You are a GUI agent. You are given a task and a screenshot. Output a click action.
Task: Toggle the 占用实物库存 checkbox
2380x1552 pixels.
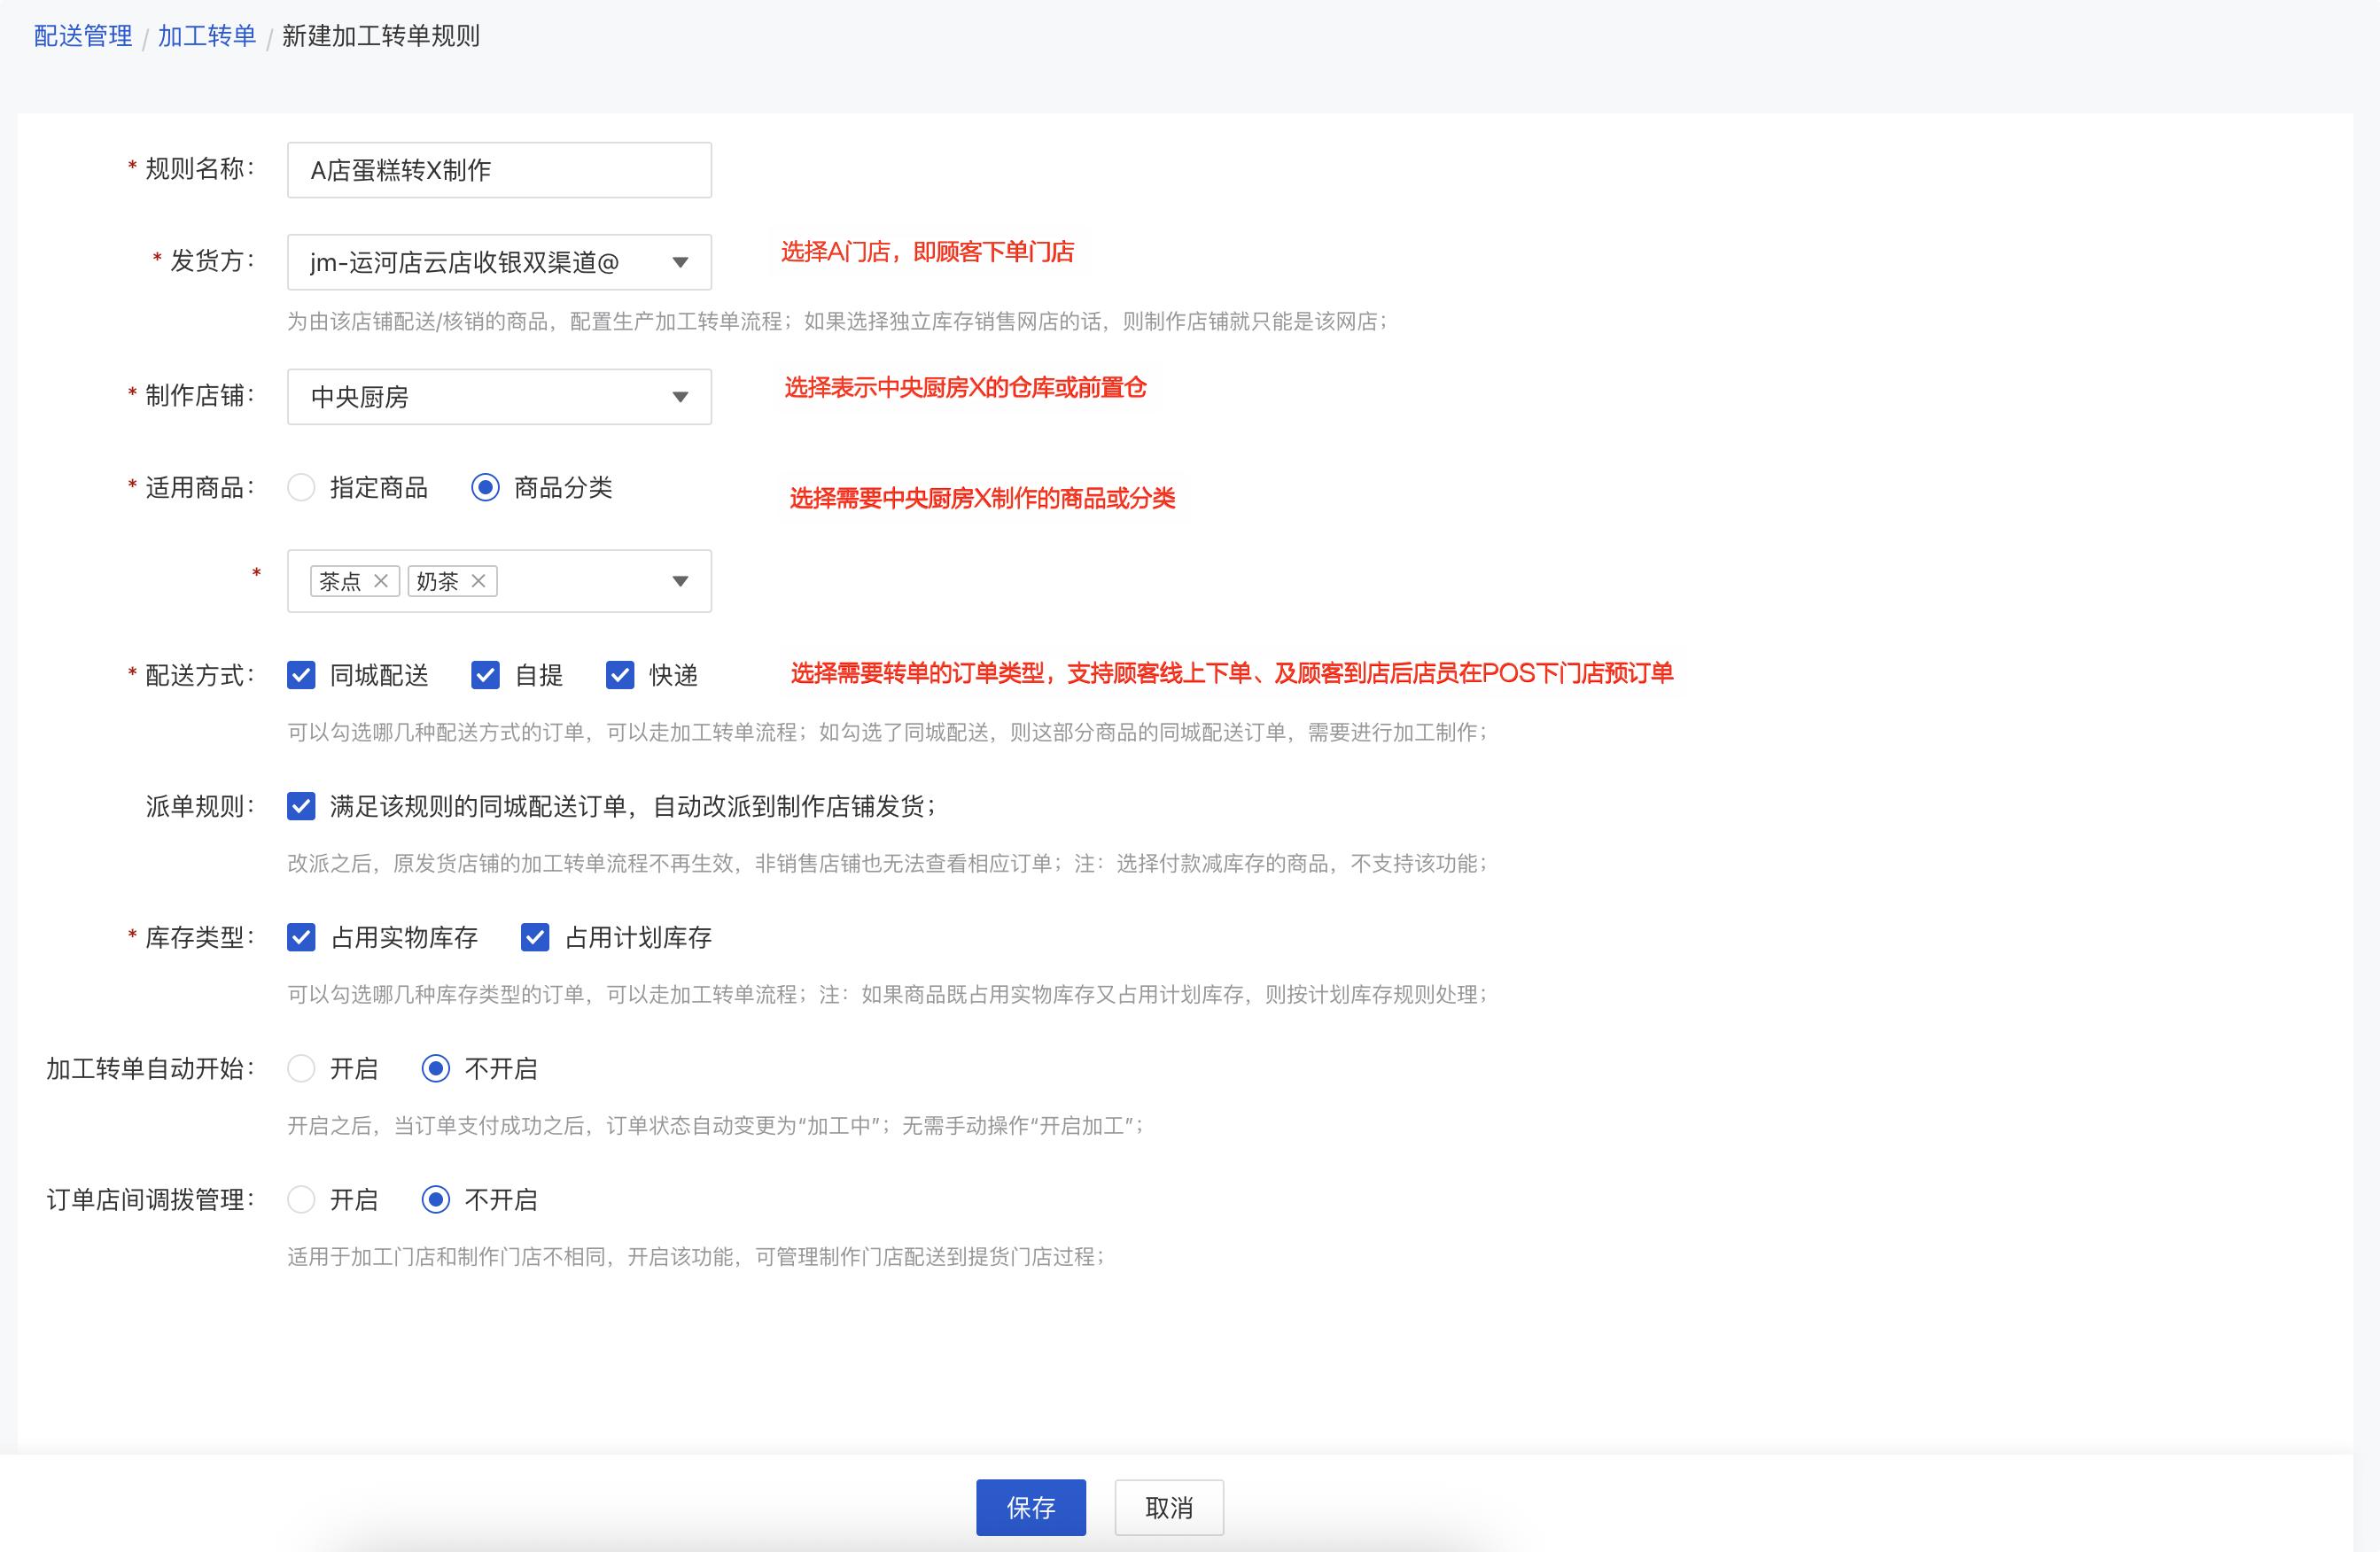(x=301, y=937)
